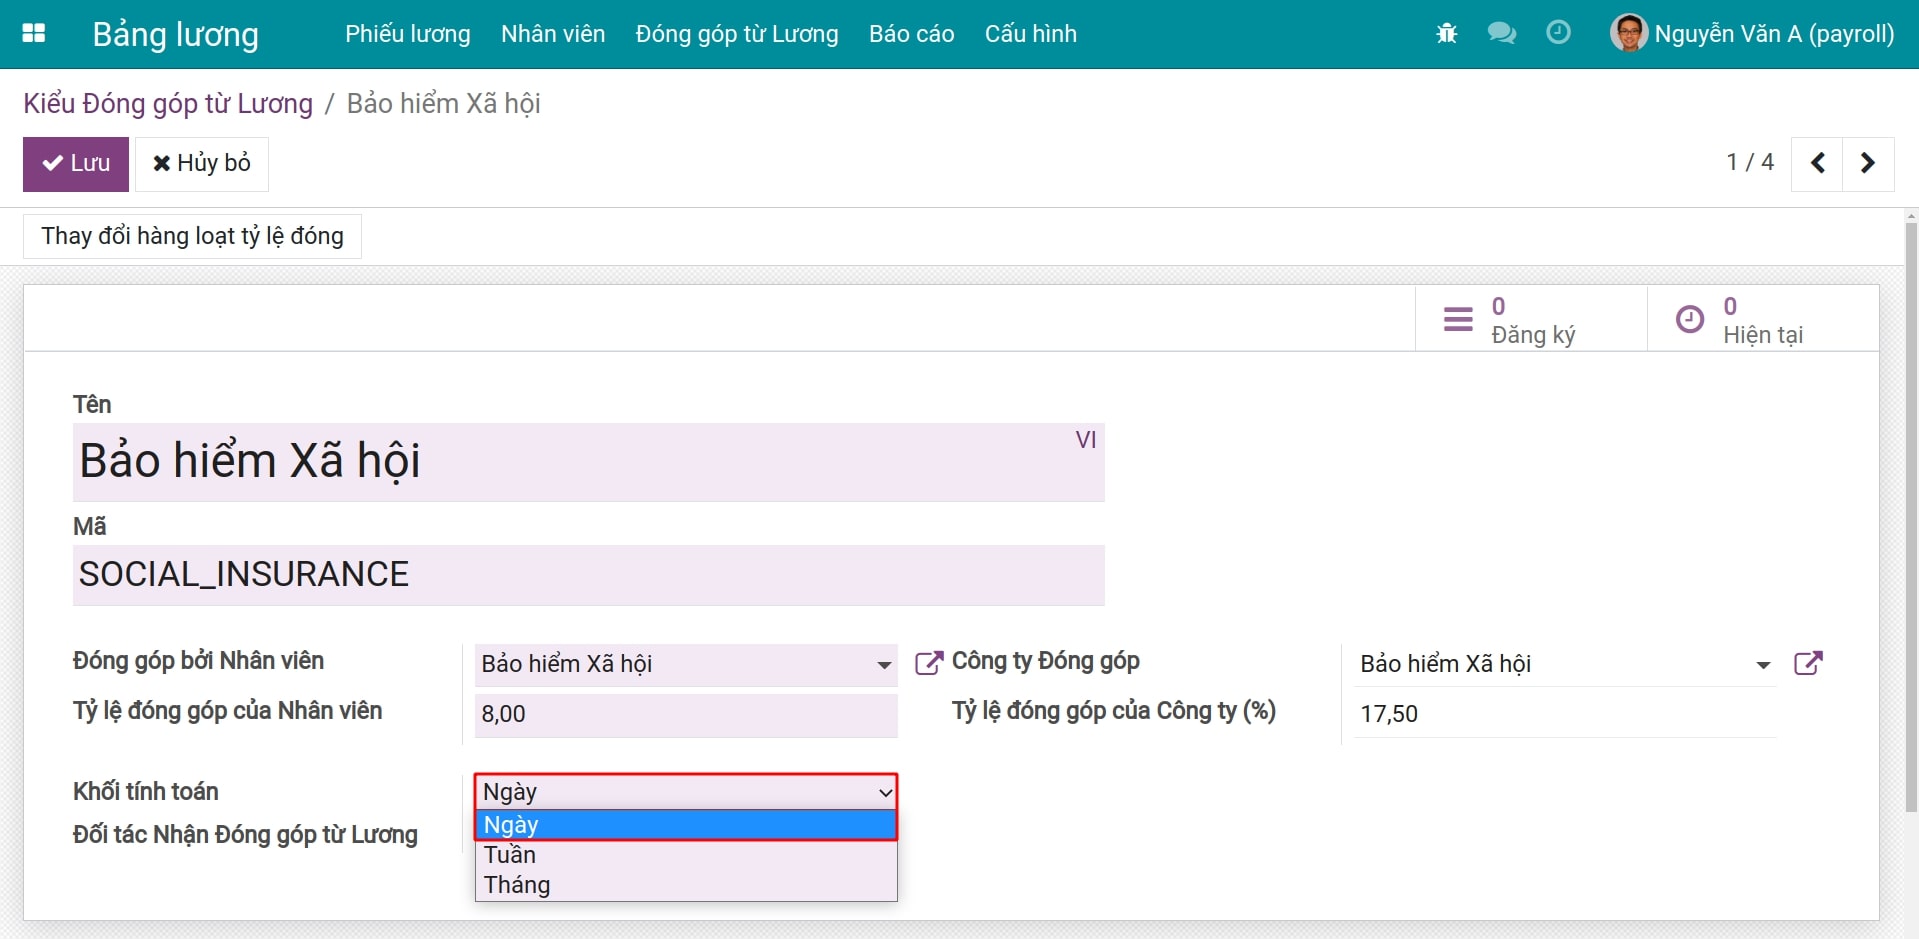Expand Công ty Đóng góp dropdown
This screenshot has width=1919, height=939.
pyautogui.click(x=1763, y=665)
